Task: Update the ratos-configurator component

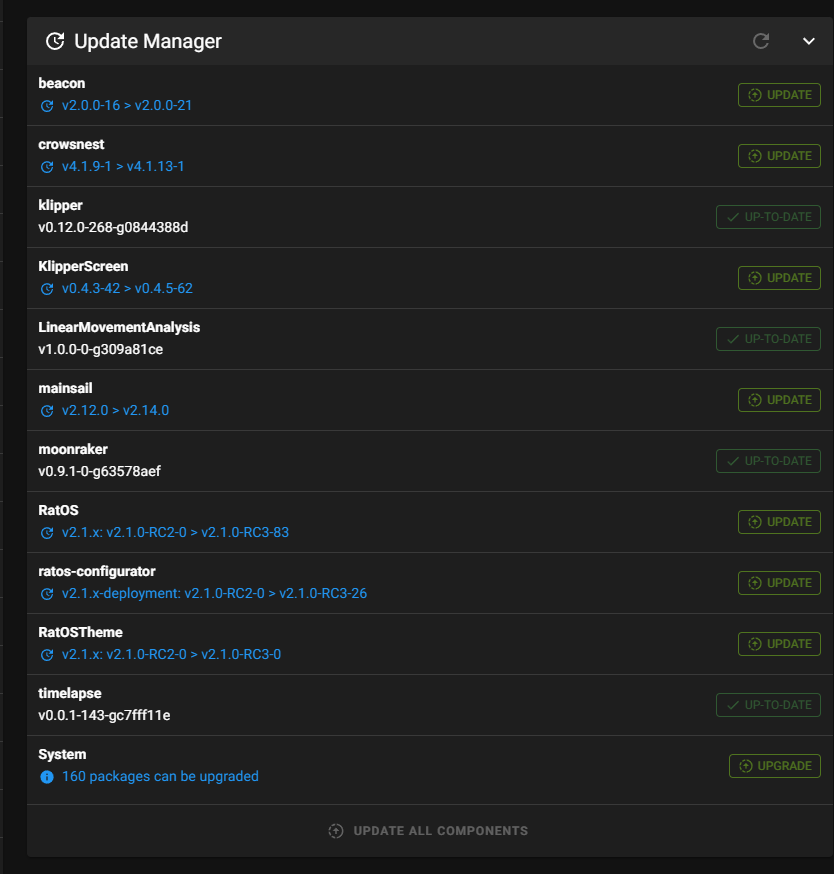Action: click(x=779, y=583)
